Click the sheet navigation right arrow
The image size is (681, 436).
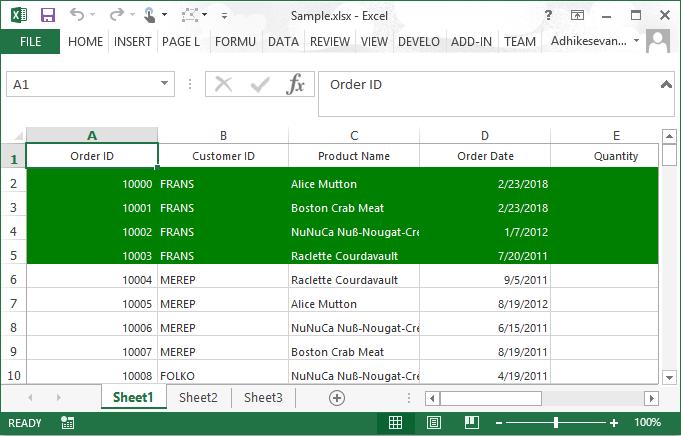click(x=59, y=397)
